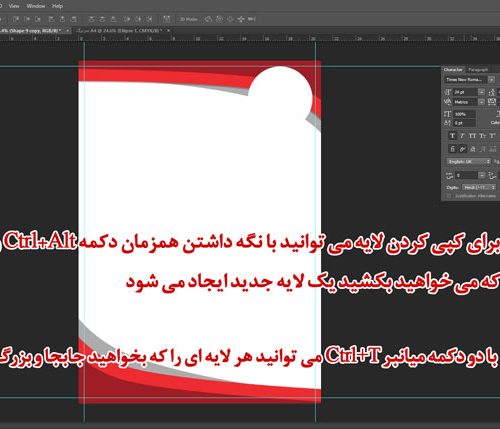Click the distribute top edges icon

coord(91,19)
